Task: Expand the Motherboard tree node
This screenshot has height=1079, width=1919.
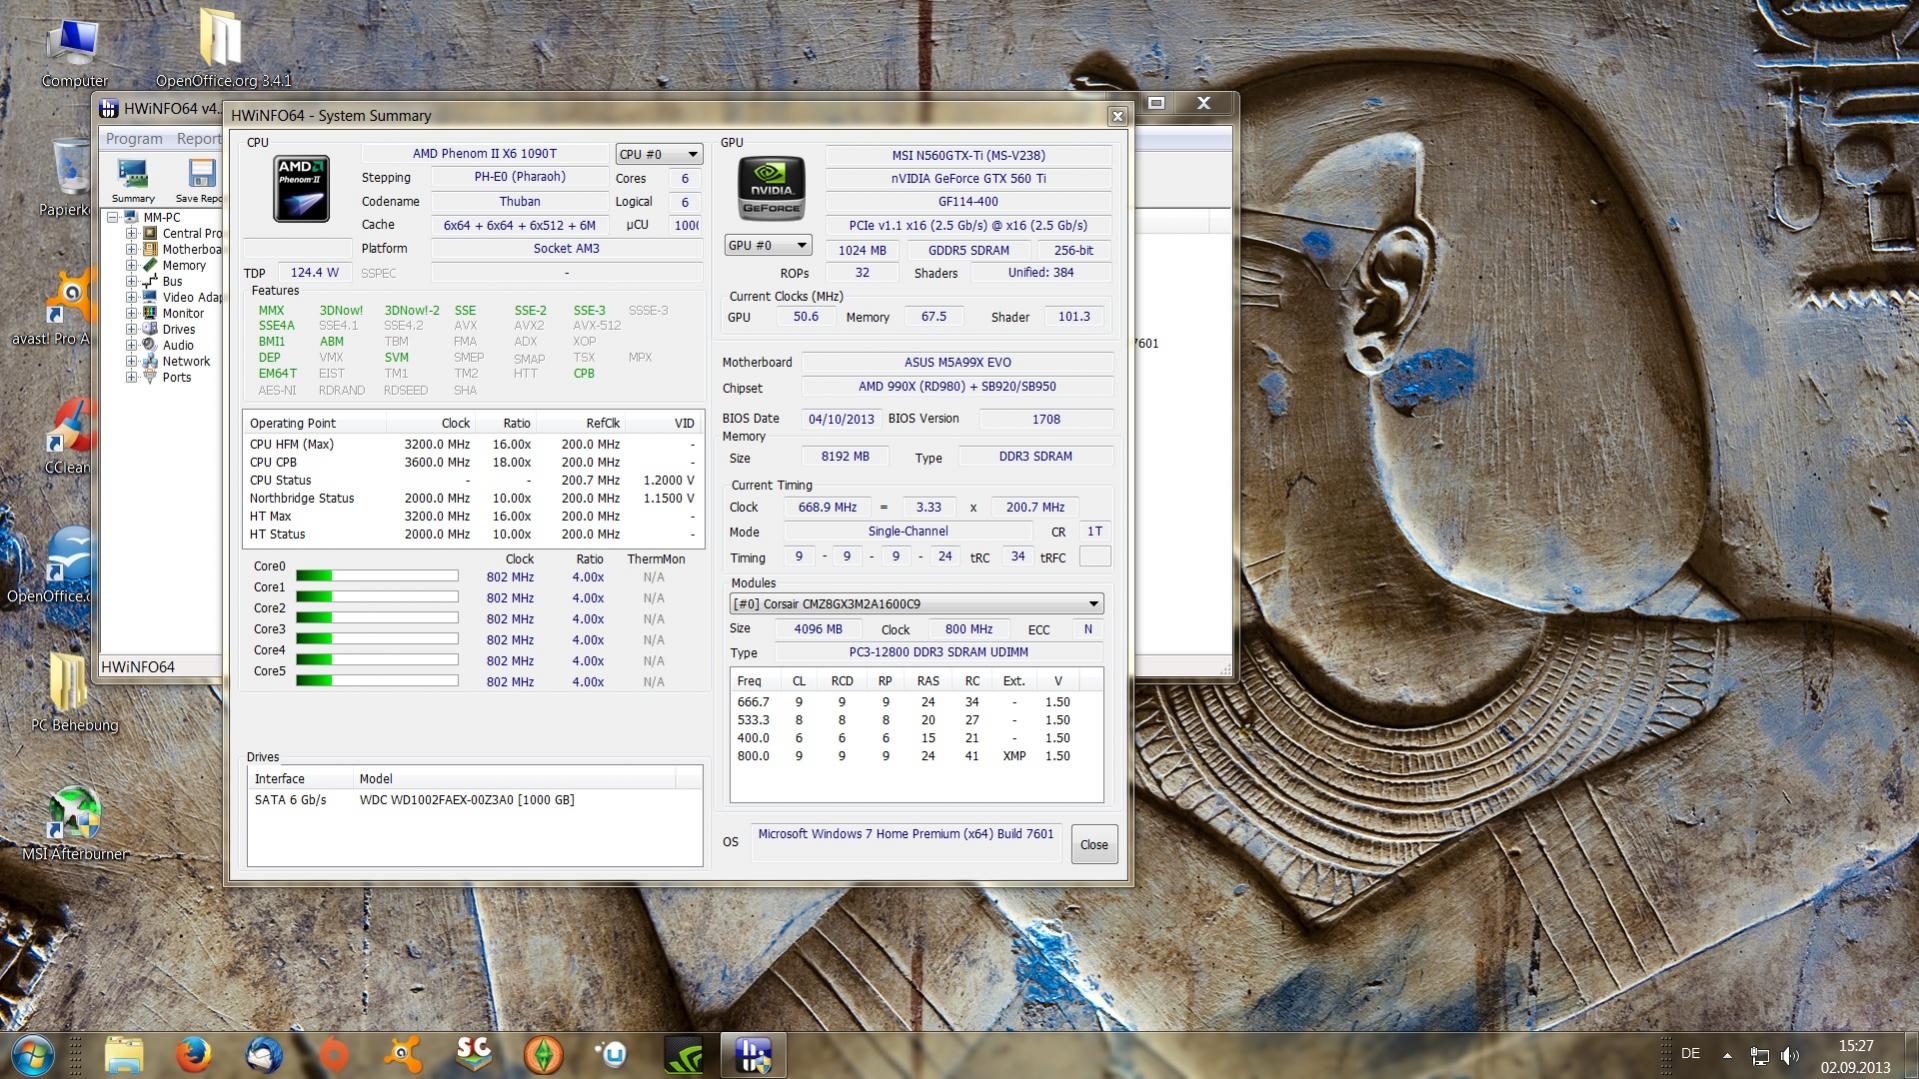Action: (x=131, y=249)
